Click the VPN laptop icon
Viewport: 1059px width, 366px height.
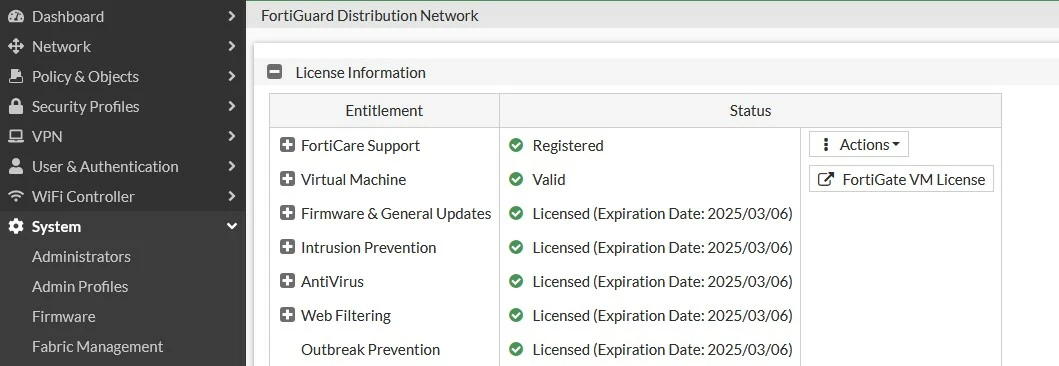[x=16, y=136]
